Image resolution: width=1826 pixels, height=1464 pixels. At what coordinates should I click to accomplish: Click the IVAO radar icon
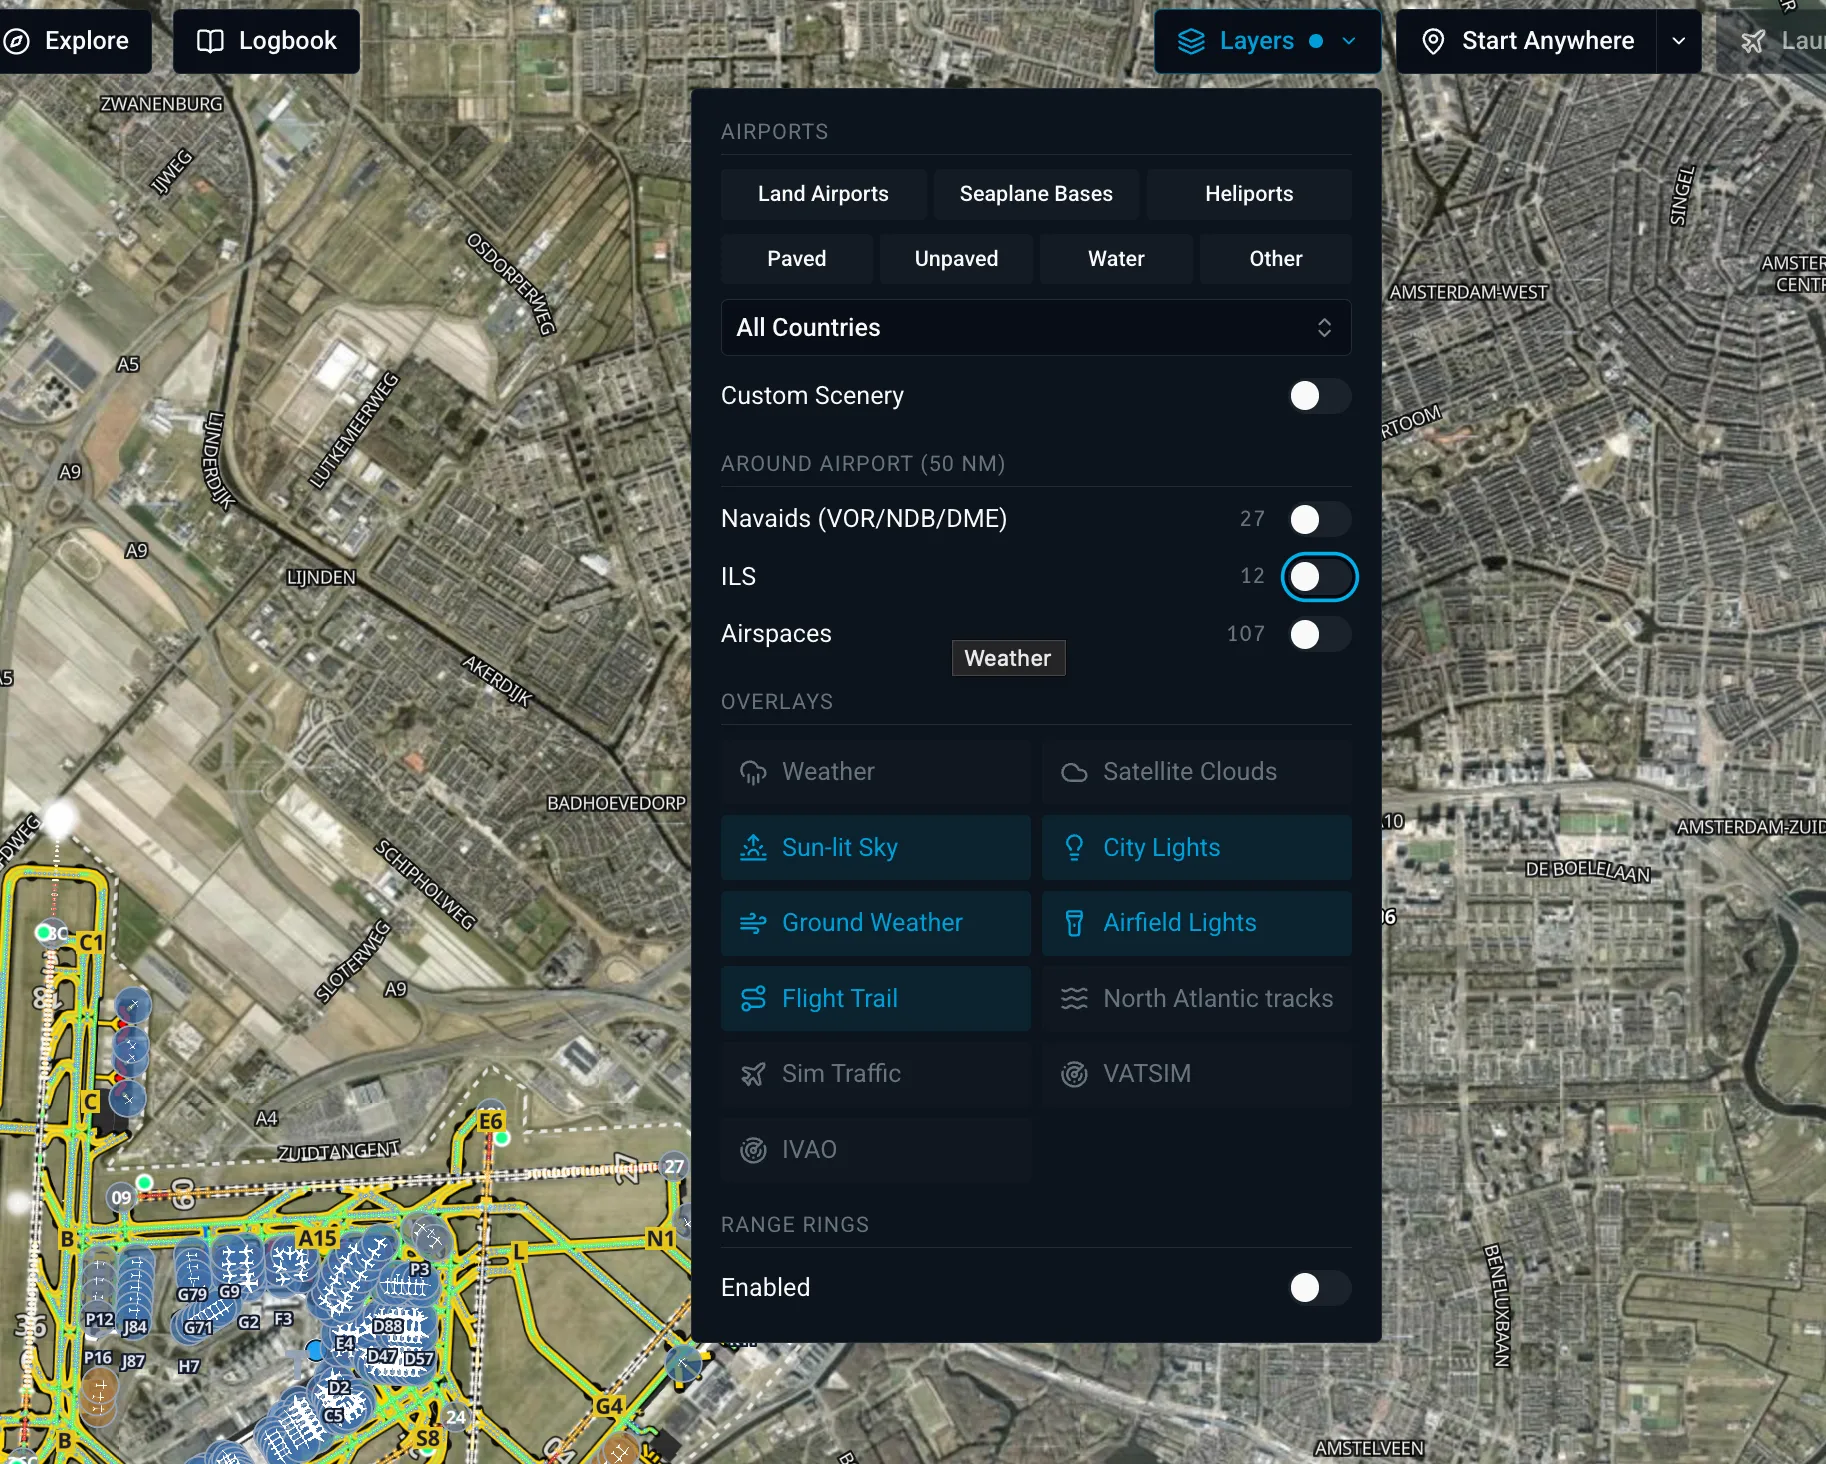753,1150
